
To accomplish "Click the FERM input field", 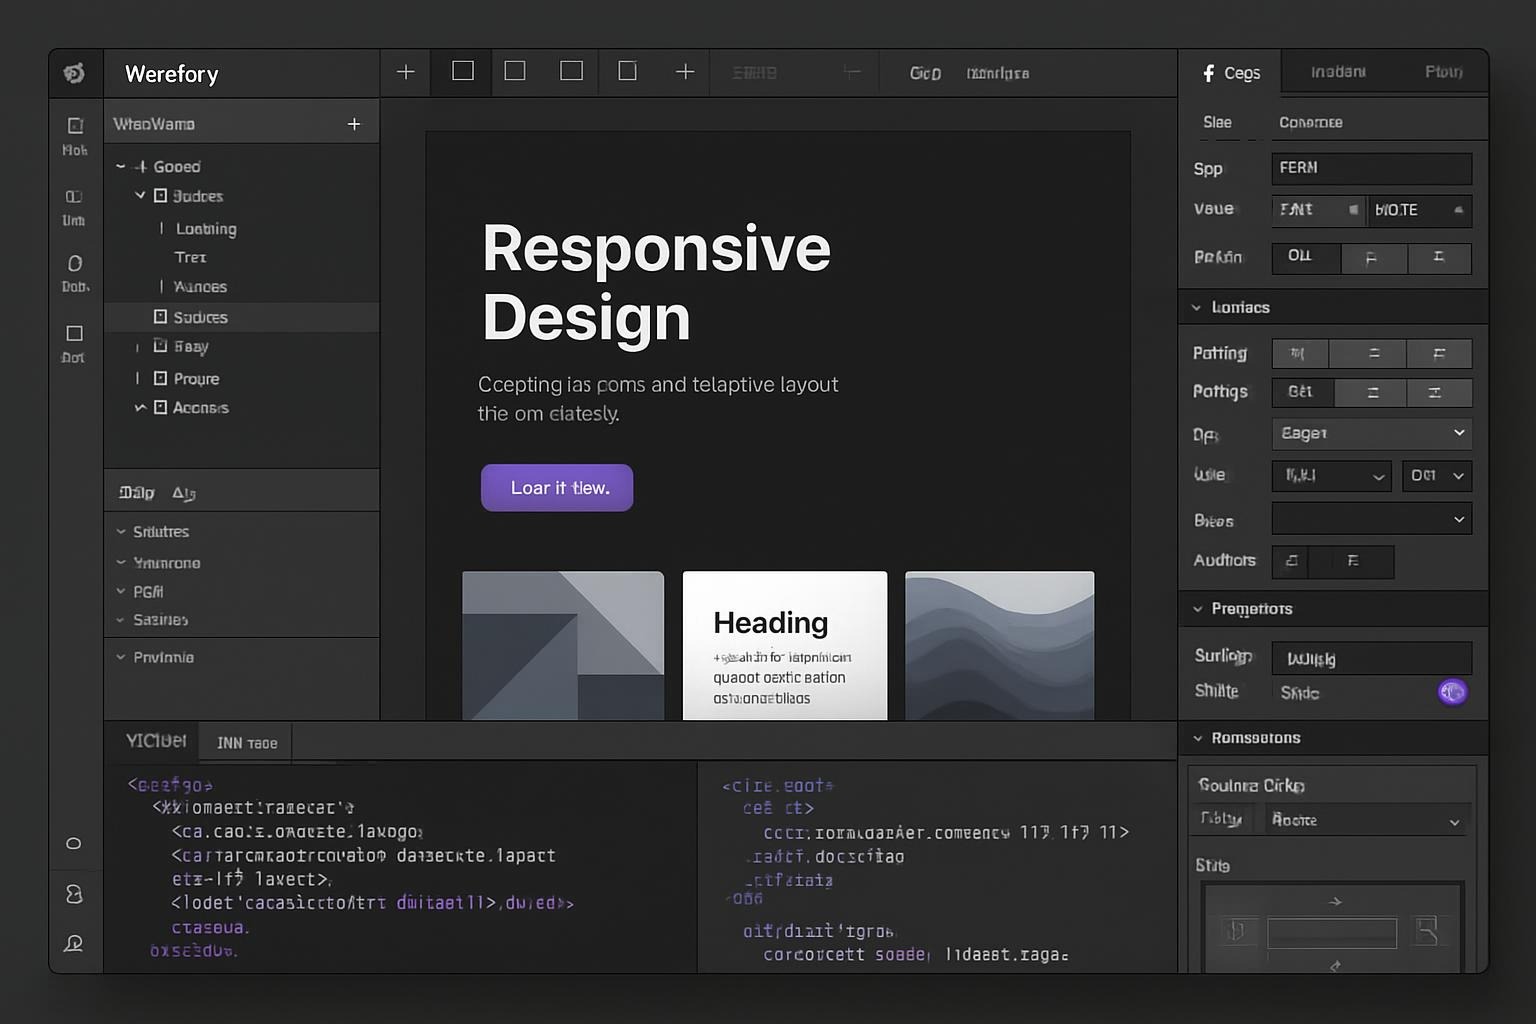I will [x=1371, y=168].
